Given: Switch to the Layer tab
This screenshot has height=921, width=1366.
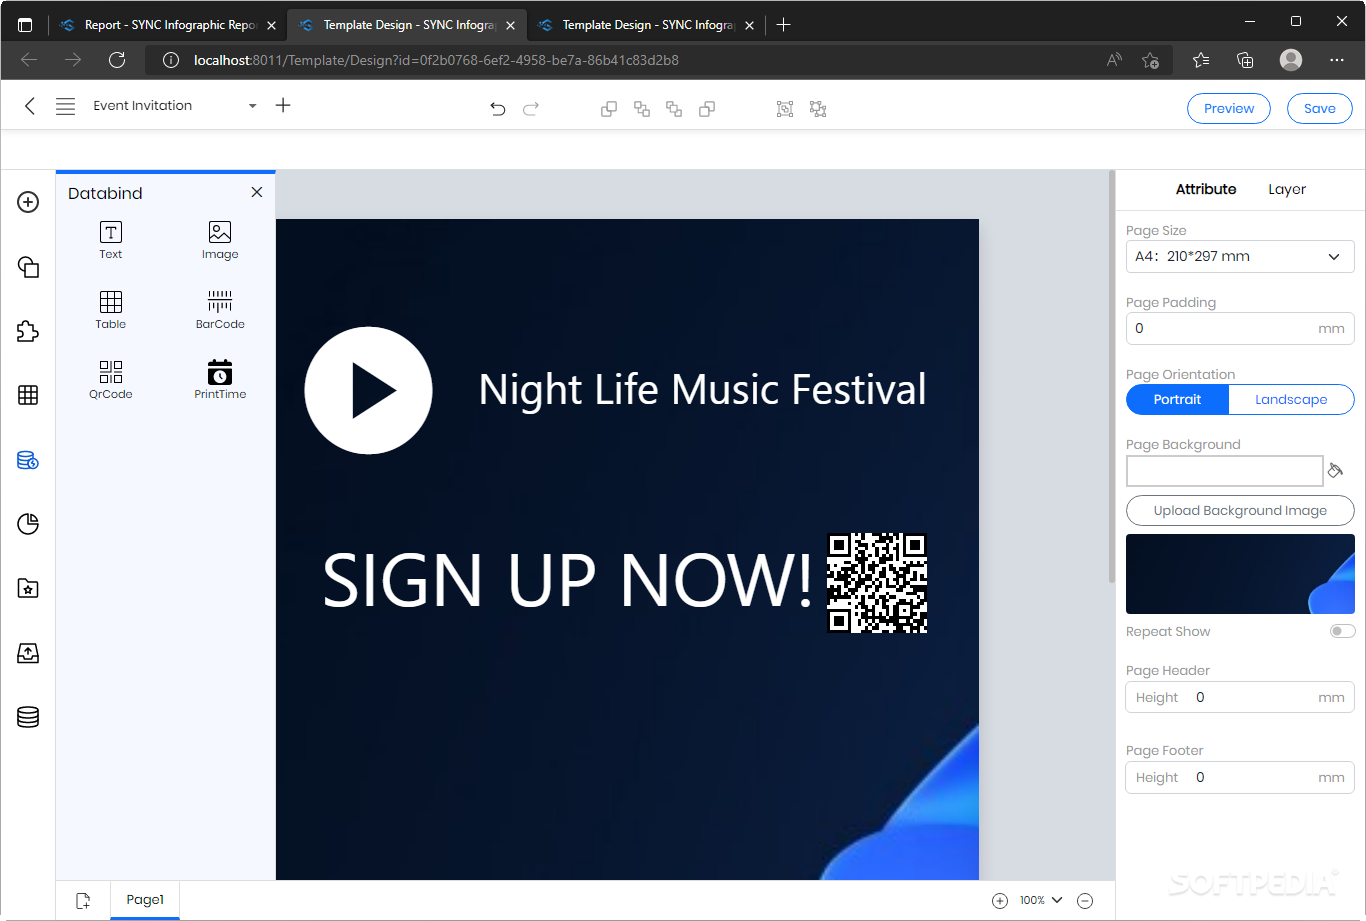Looking at the screenshot, I should [1287, 189].
